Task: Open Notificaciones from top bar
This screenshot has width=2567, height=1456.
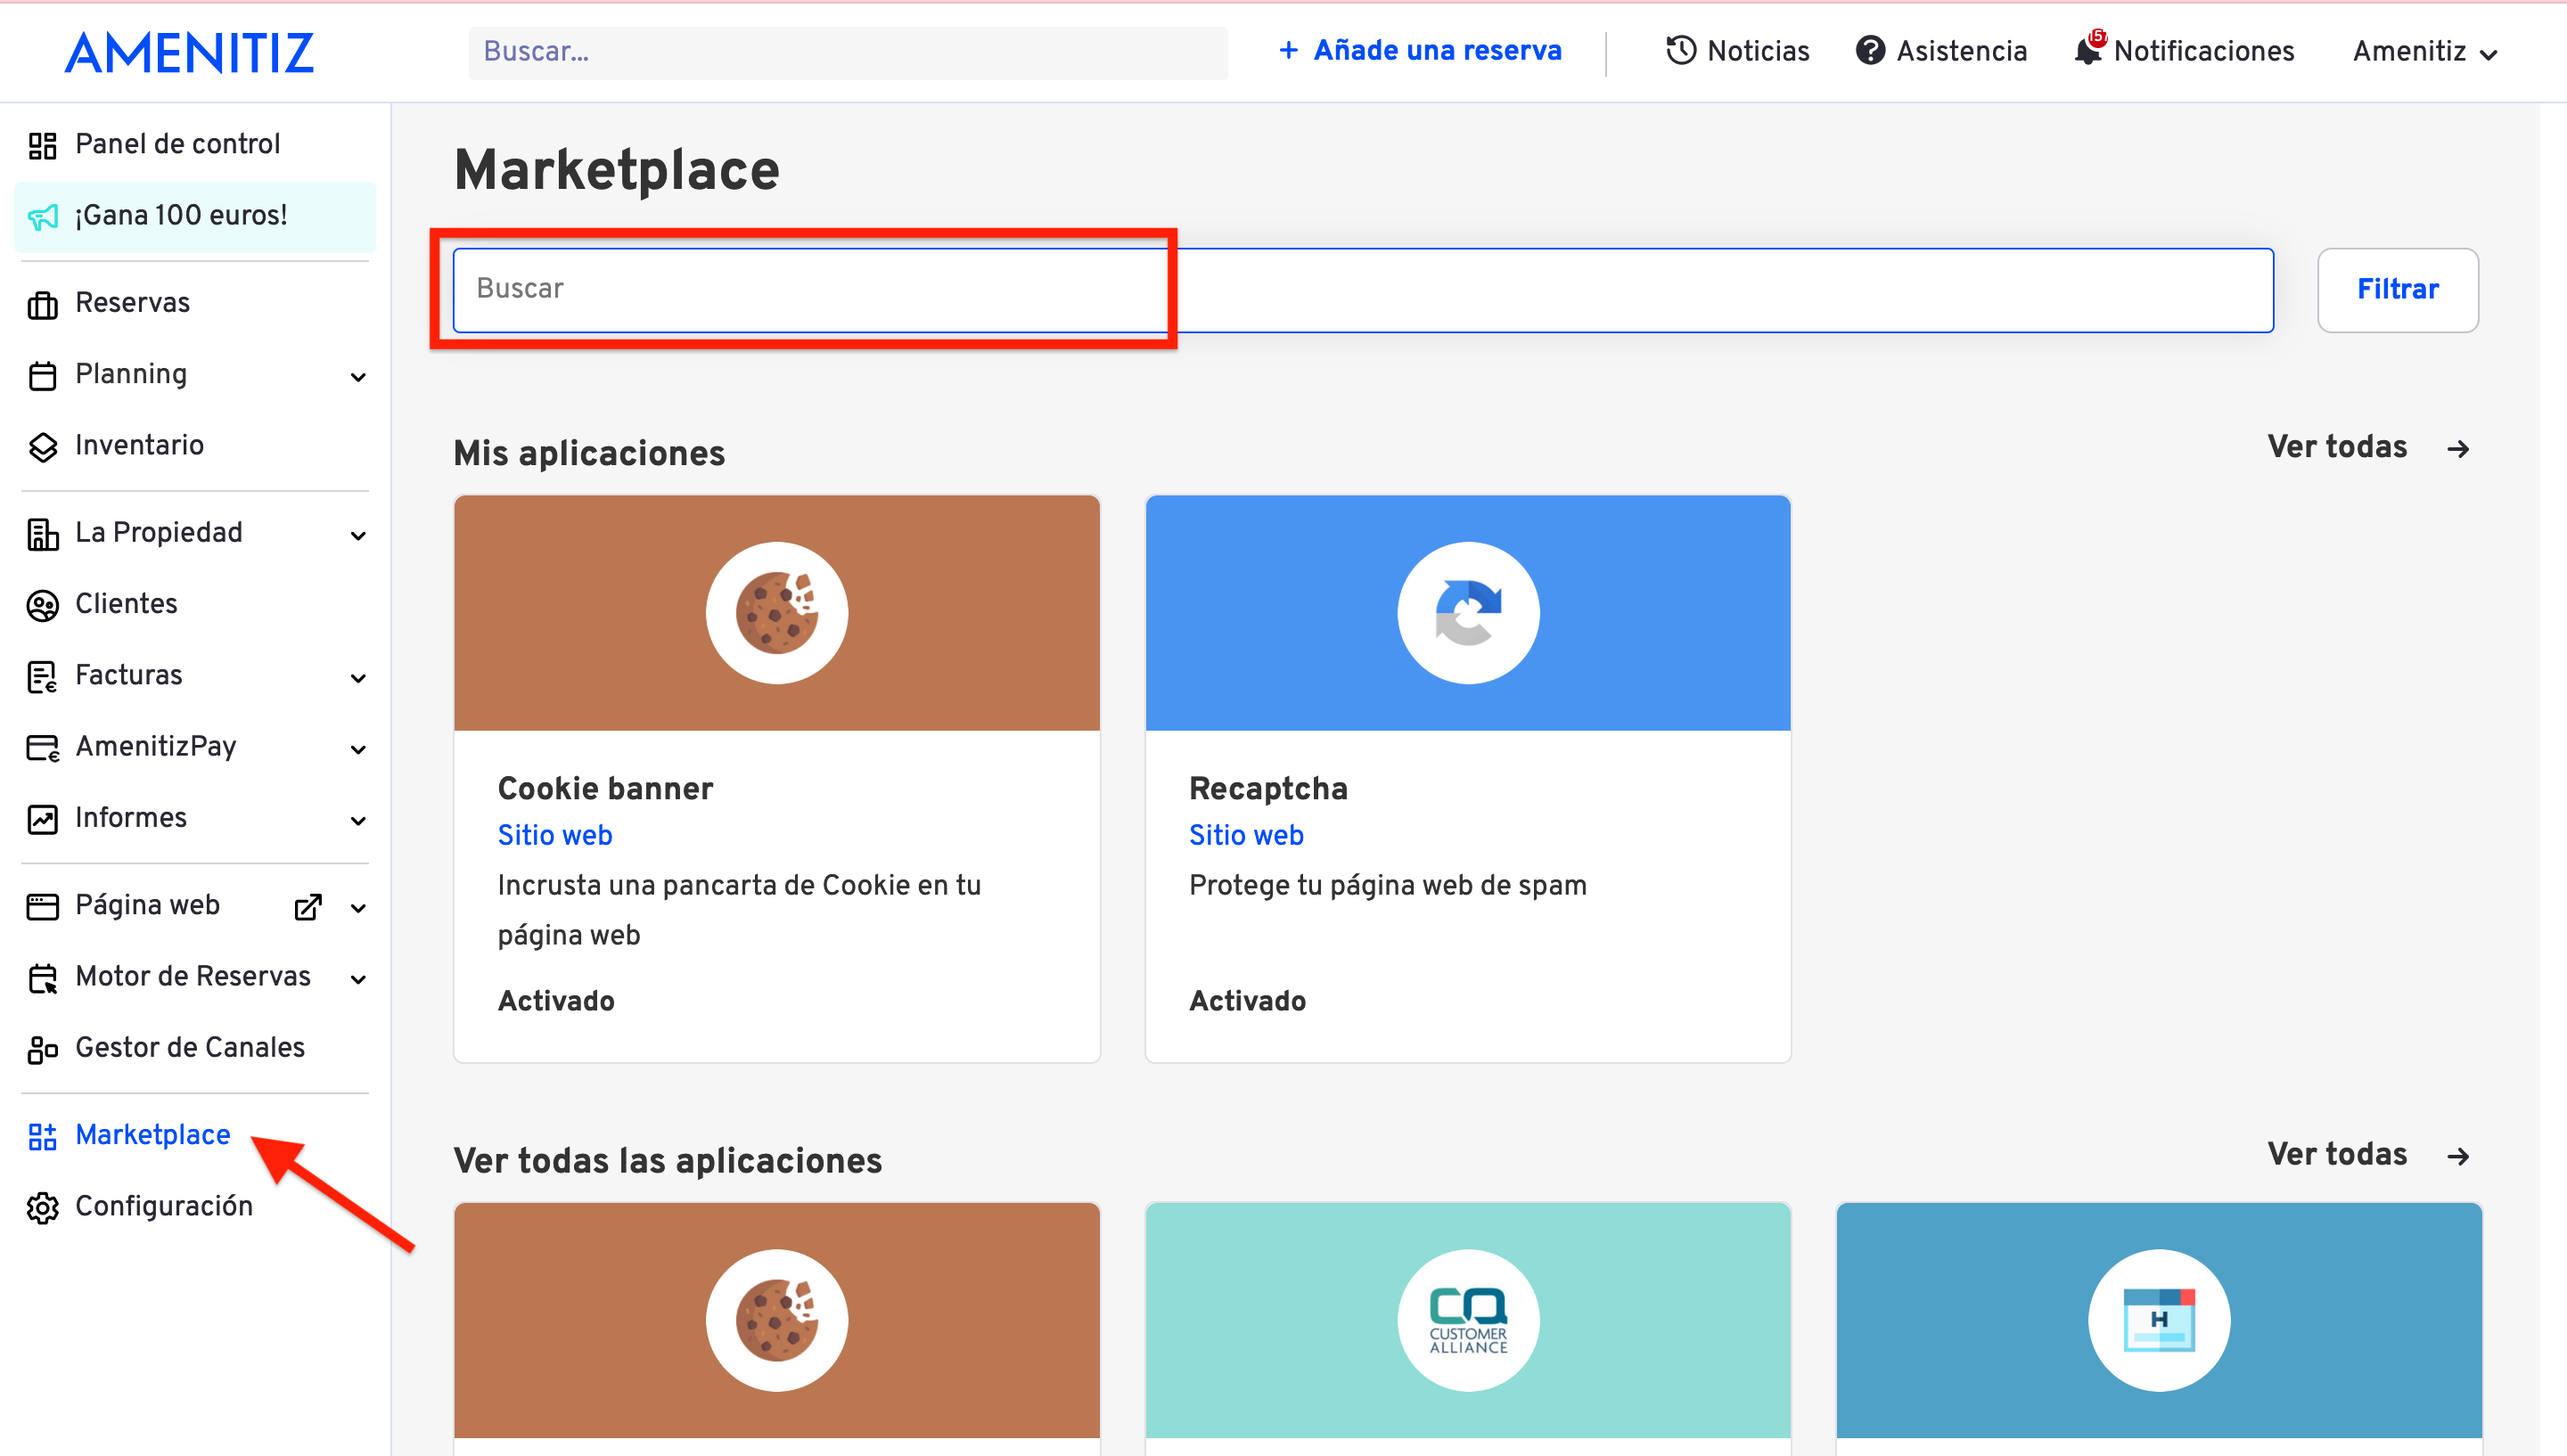Action: pyautogui.click(x=2184, y=50)
